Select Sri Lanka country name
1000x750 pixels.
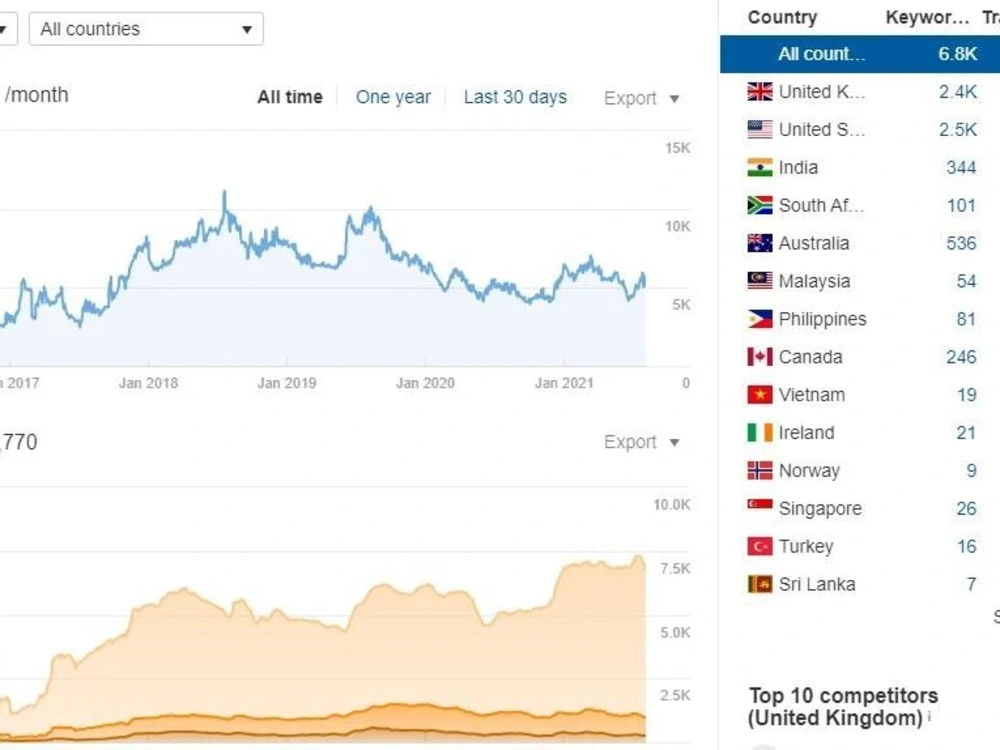click(817, 584)
